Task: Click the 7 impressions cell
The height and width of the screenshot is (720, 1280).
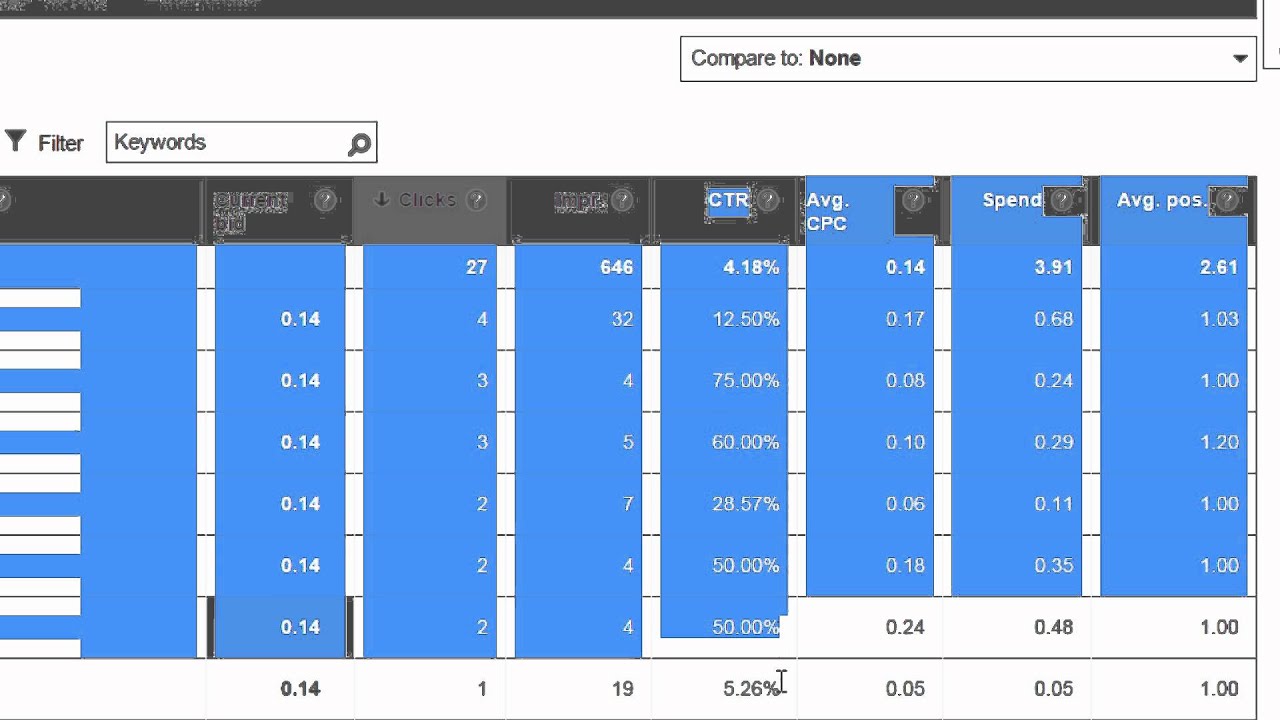Action: (x=628, y=504)
